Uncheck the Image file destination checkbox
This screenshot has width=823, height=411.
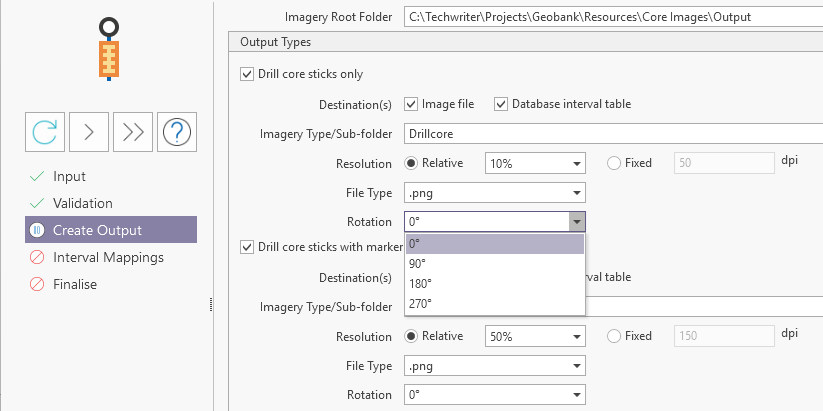click(411, 104)
